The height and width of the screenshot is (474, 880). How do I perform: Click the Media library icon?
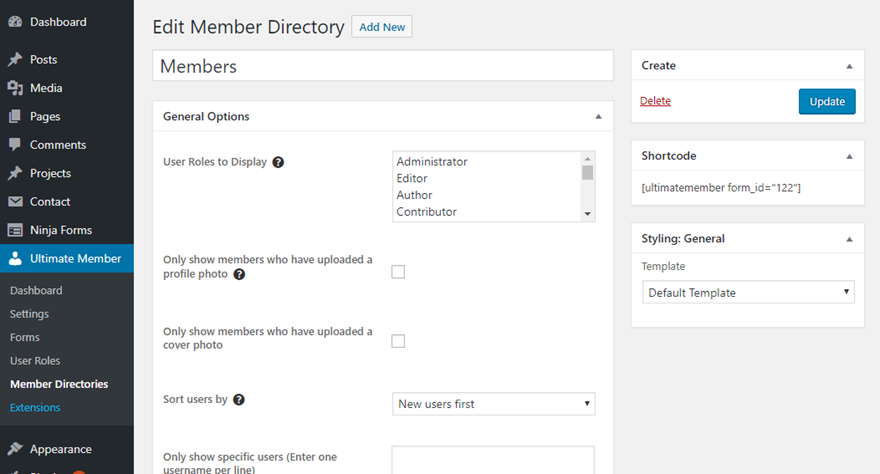15,88
